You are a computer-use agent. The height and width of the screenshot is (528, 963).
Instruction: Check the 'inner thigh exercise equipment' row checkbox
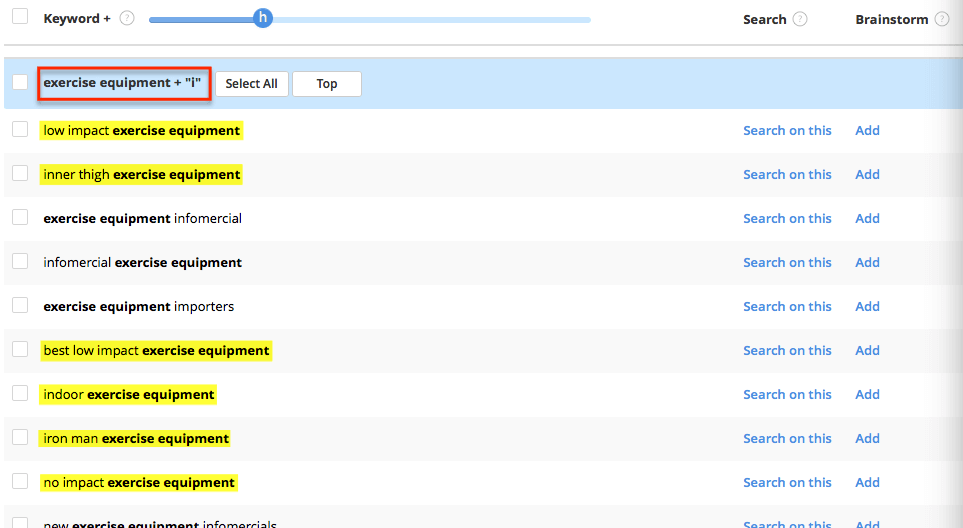20,173
